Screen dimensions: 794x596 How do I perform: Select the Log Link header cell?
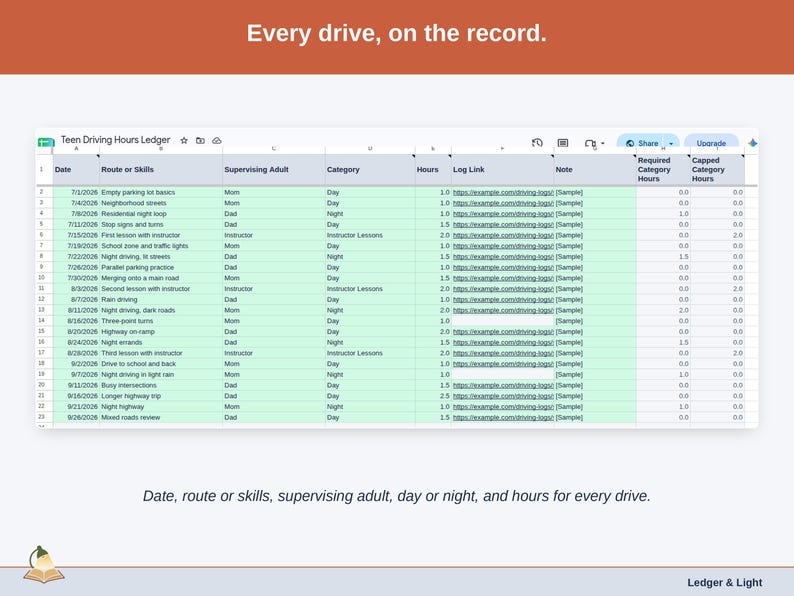[x=502, y=170]
